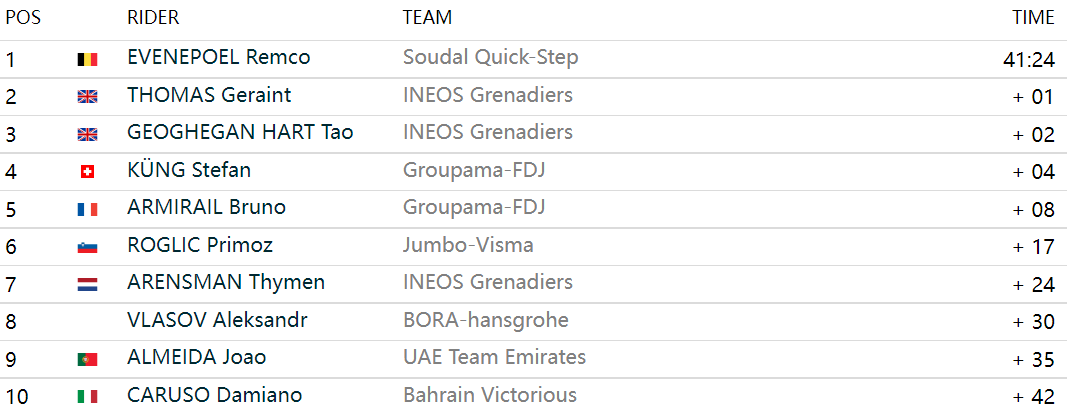
Task: Open the BORA-hansgrohe team page
Action: pos(486,319)
